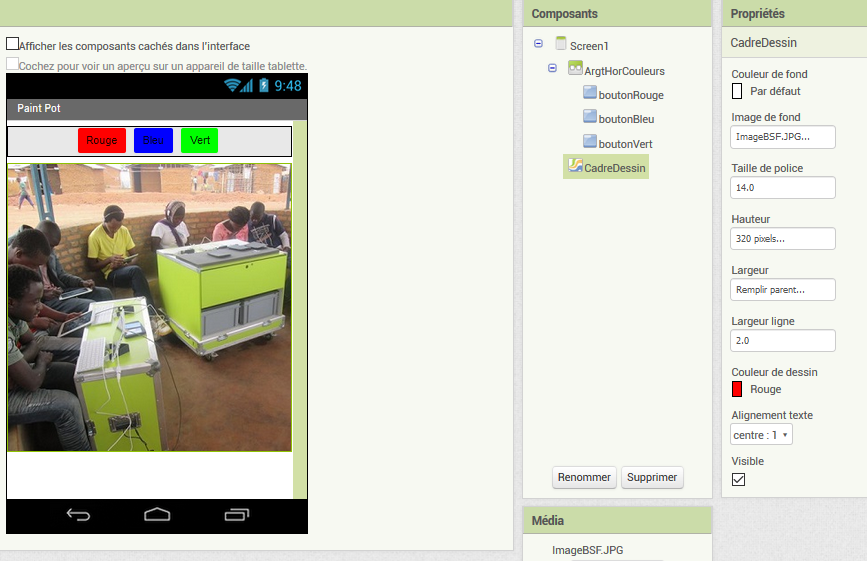Image resolution: width=867 pixels, height=561 pixels.
Task: Select ArgtHorCouleurs in the component tree
Action: (624, 71)
